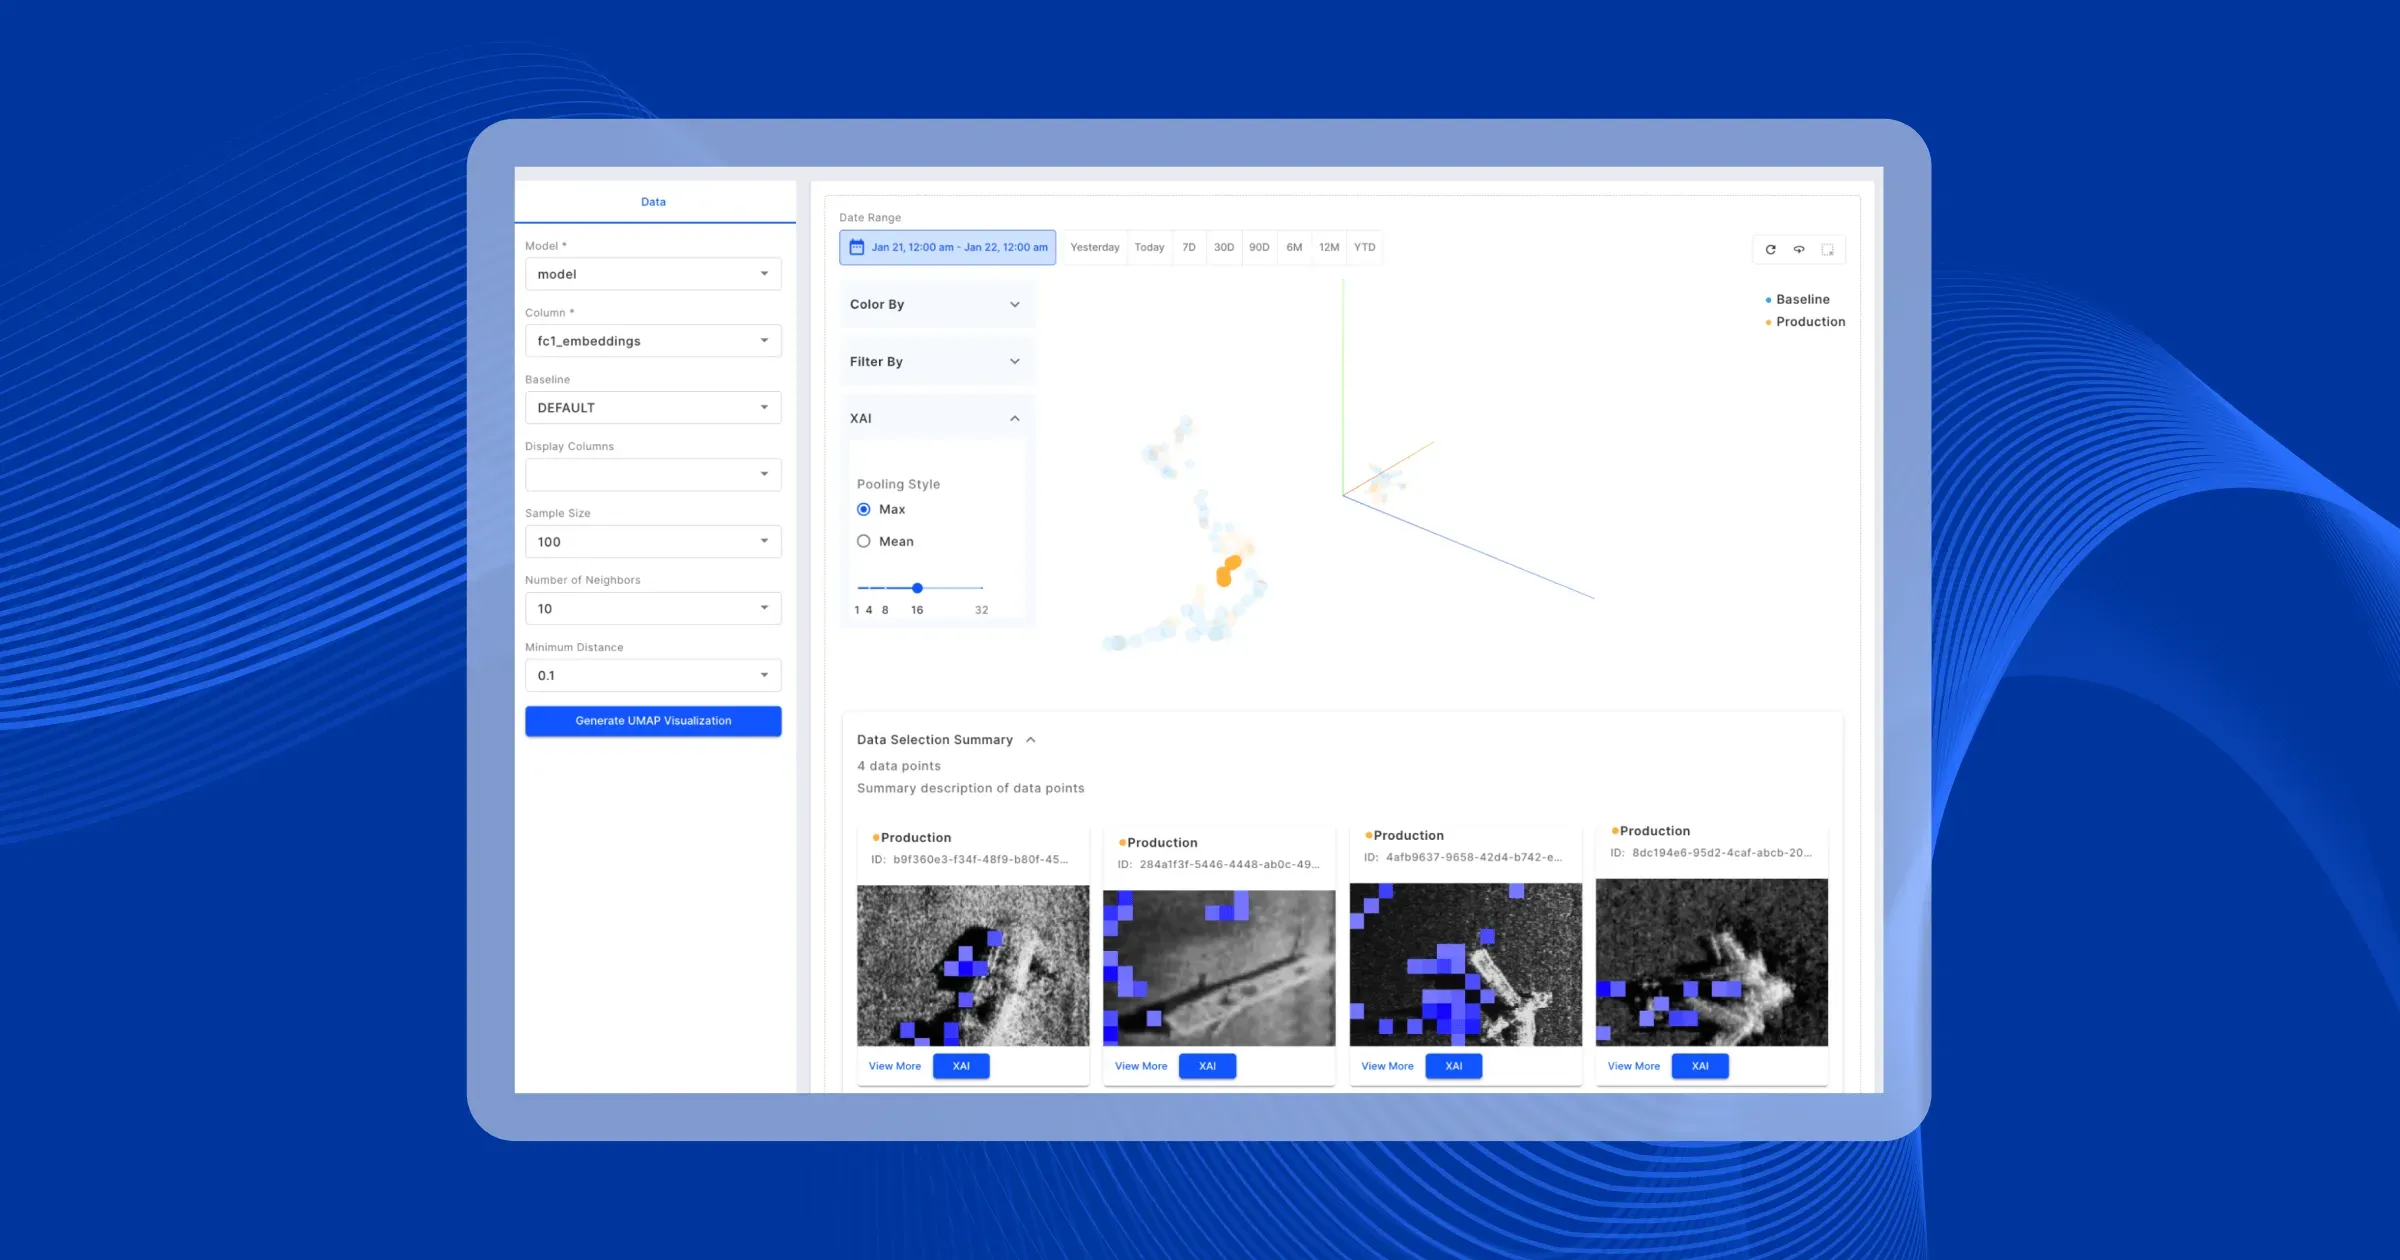
Task: Select the Mean pooling radio button
Action: click(864, 541)
